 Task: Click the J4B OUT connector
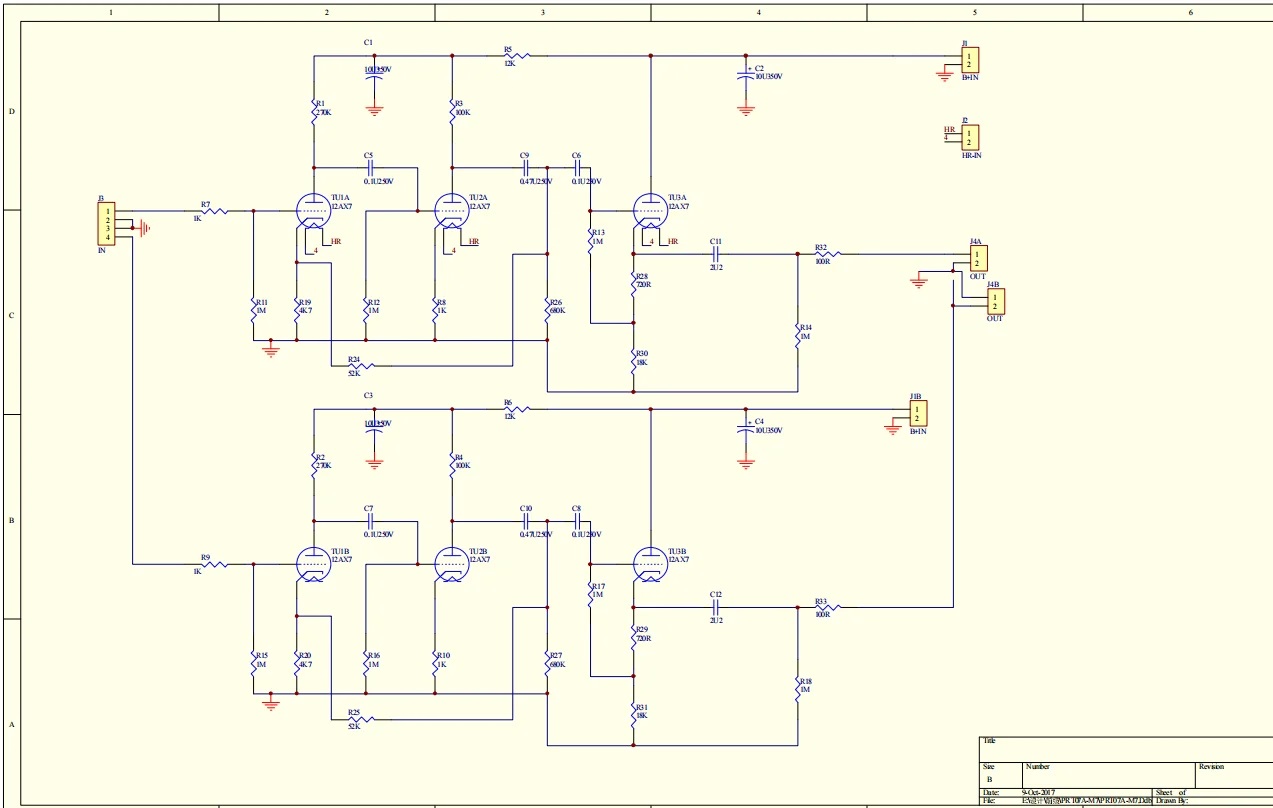(995, 301)
